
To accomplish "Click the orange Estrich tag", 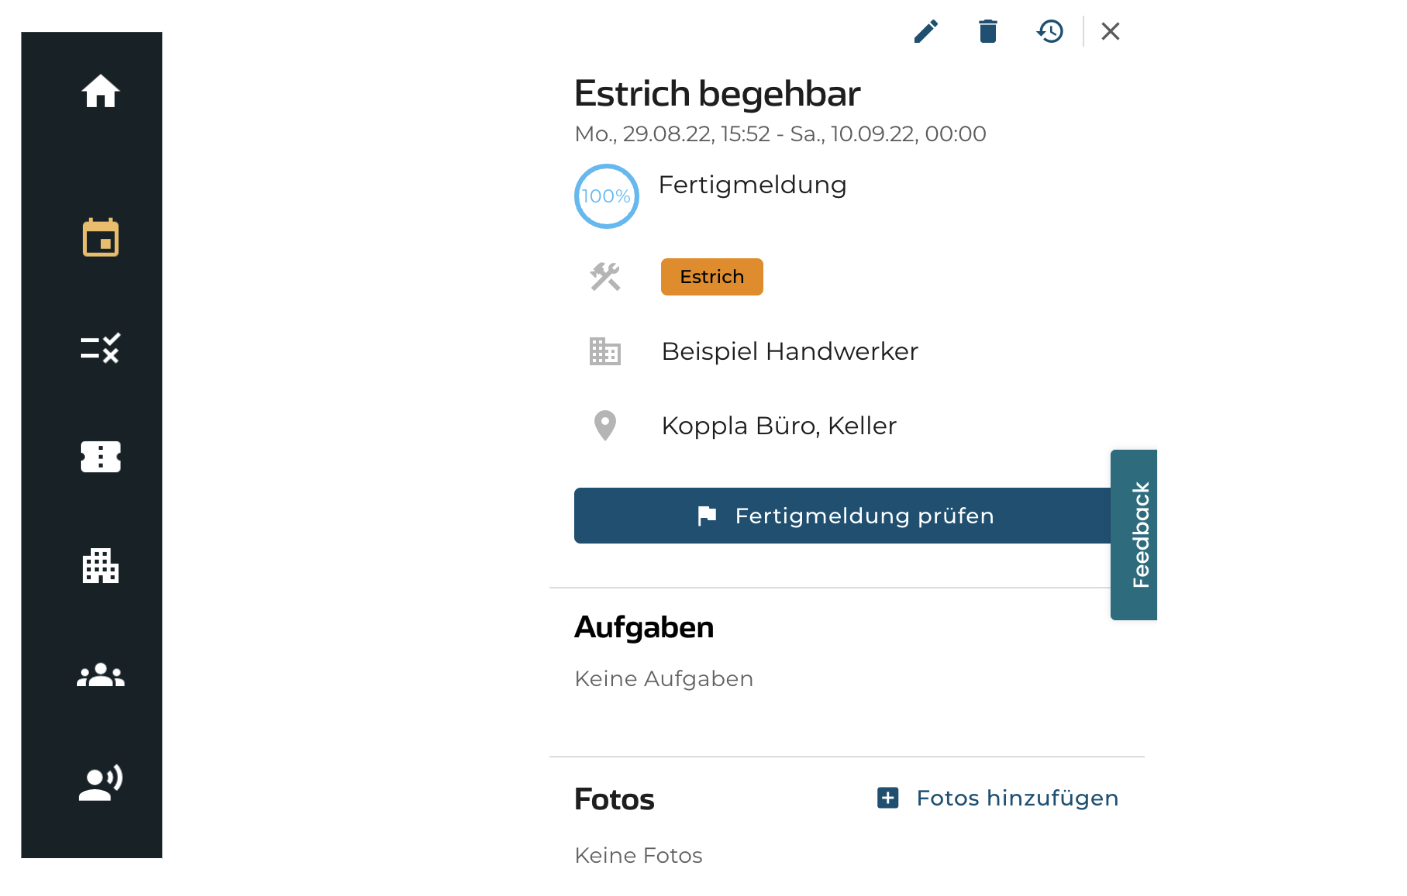I will (x=712, y=277).
